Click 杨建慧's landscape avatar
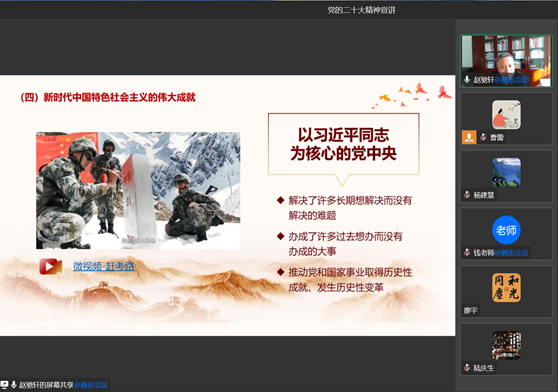The height and width of the screenshot is (392, 558). pos(506,173)
